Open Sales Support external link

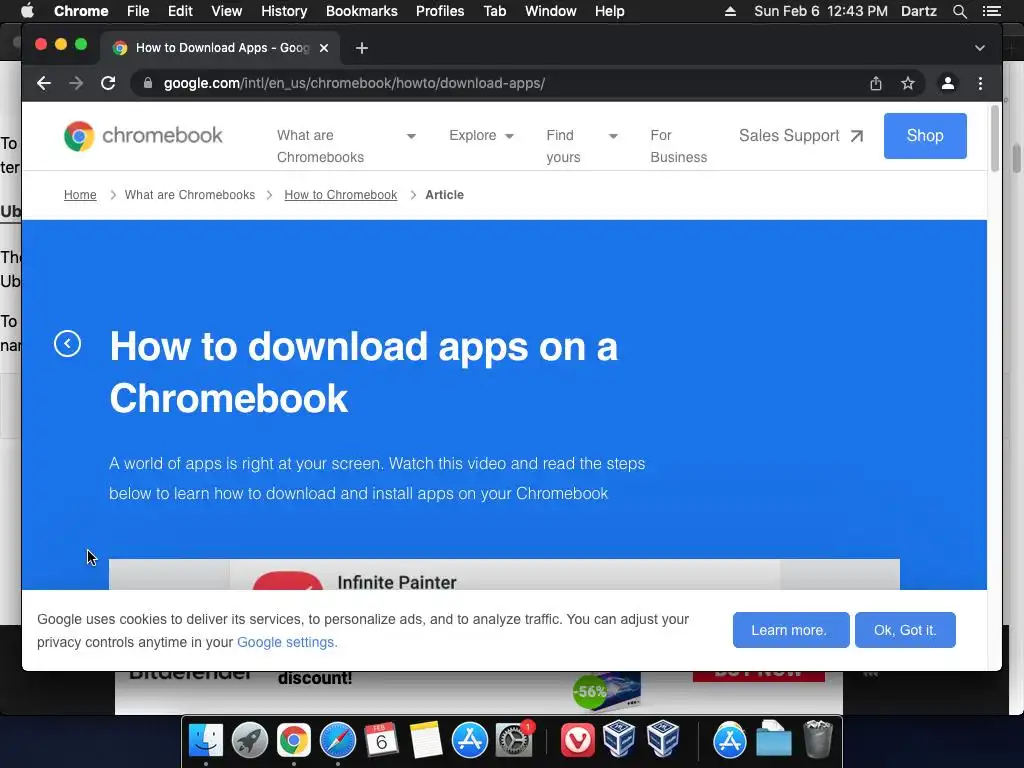point(801,135)
